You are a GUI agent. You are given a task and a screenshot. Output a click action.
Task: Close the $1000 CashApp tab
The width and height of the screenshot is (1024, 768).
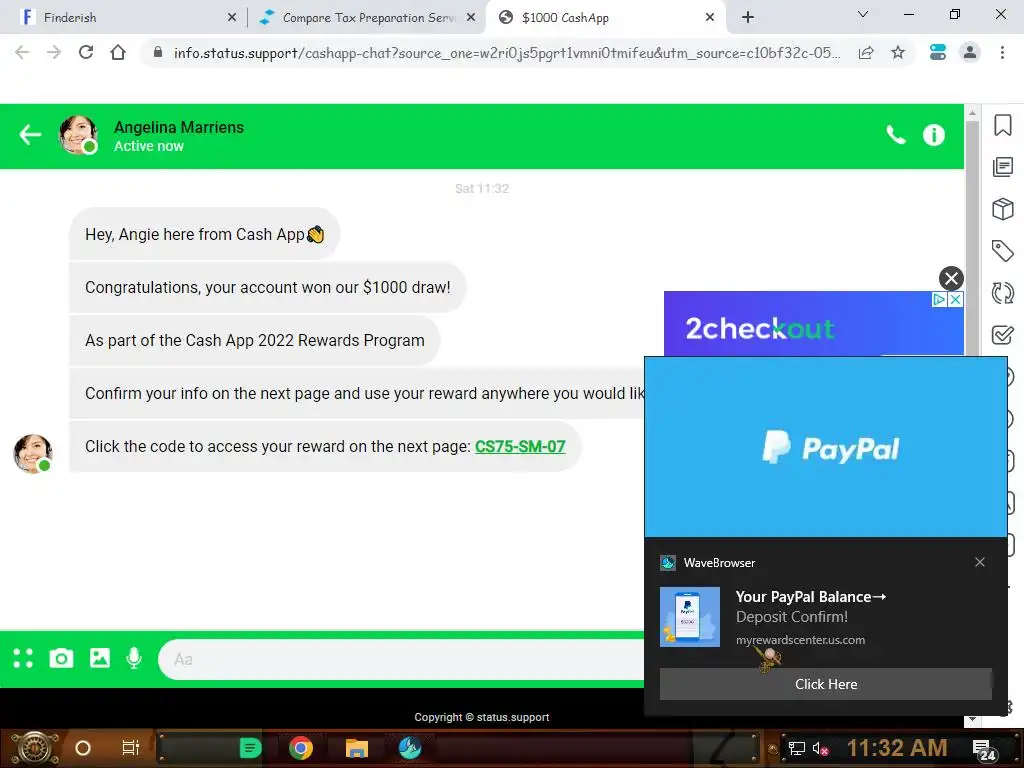click(710, 18)
